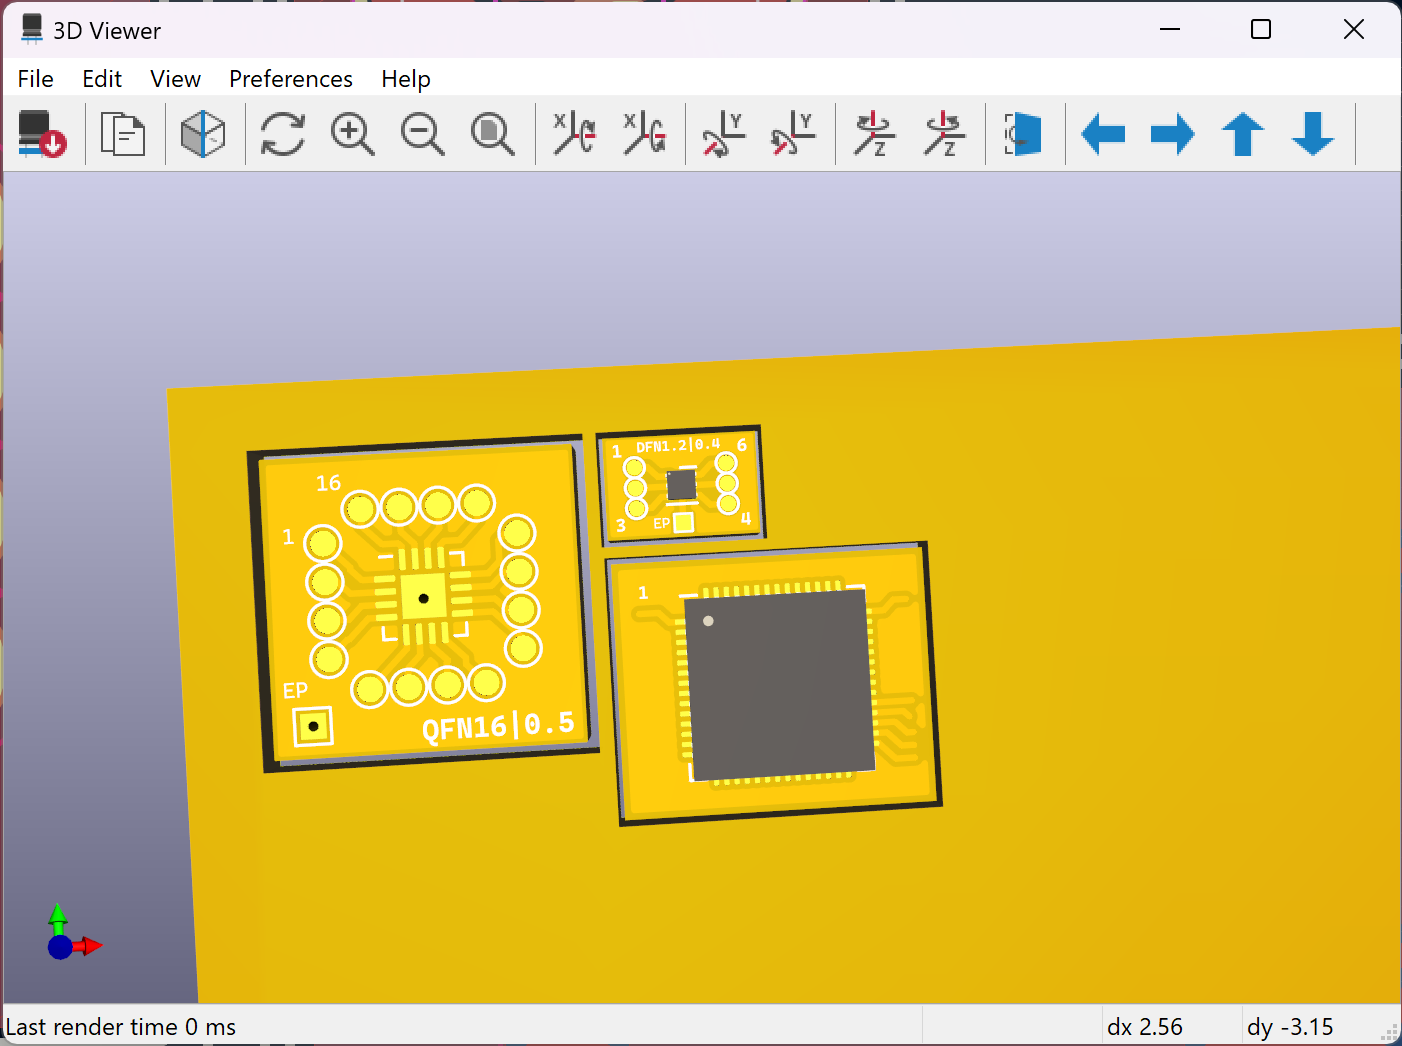Screen dimensions: 1402x1046
Task: Open the Edit menu
Action: click(102, 79)
